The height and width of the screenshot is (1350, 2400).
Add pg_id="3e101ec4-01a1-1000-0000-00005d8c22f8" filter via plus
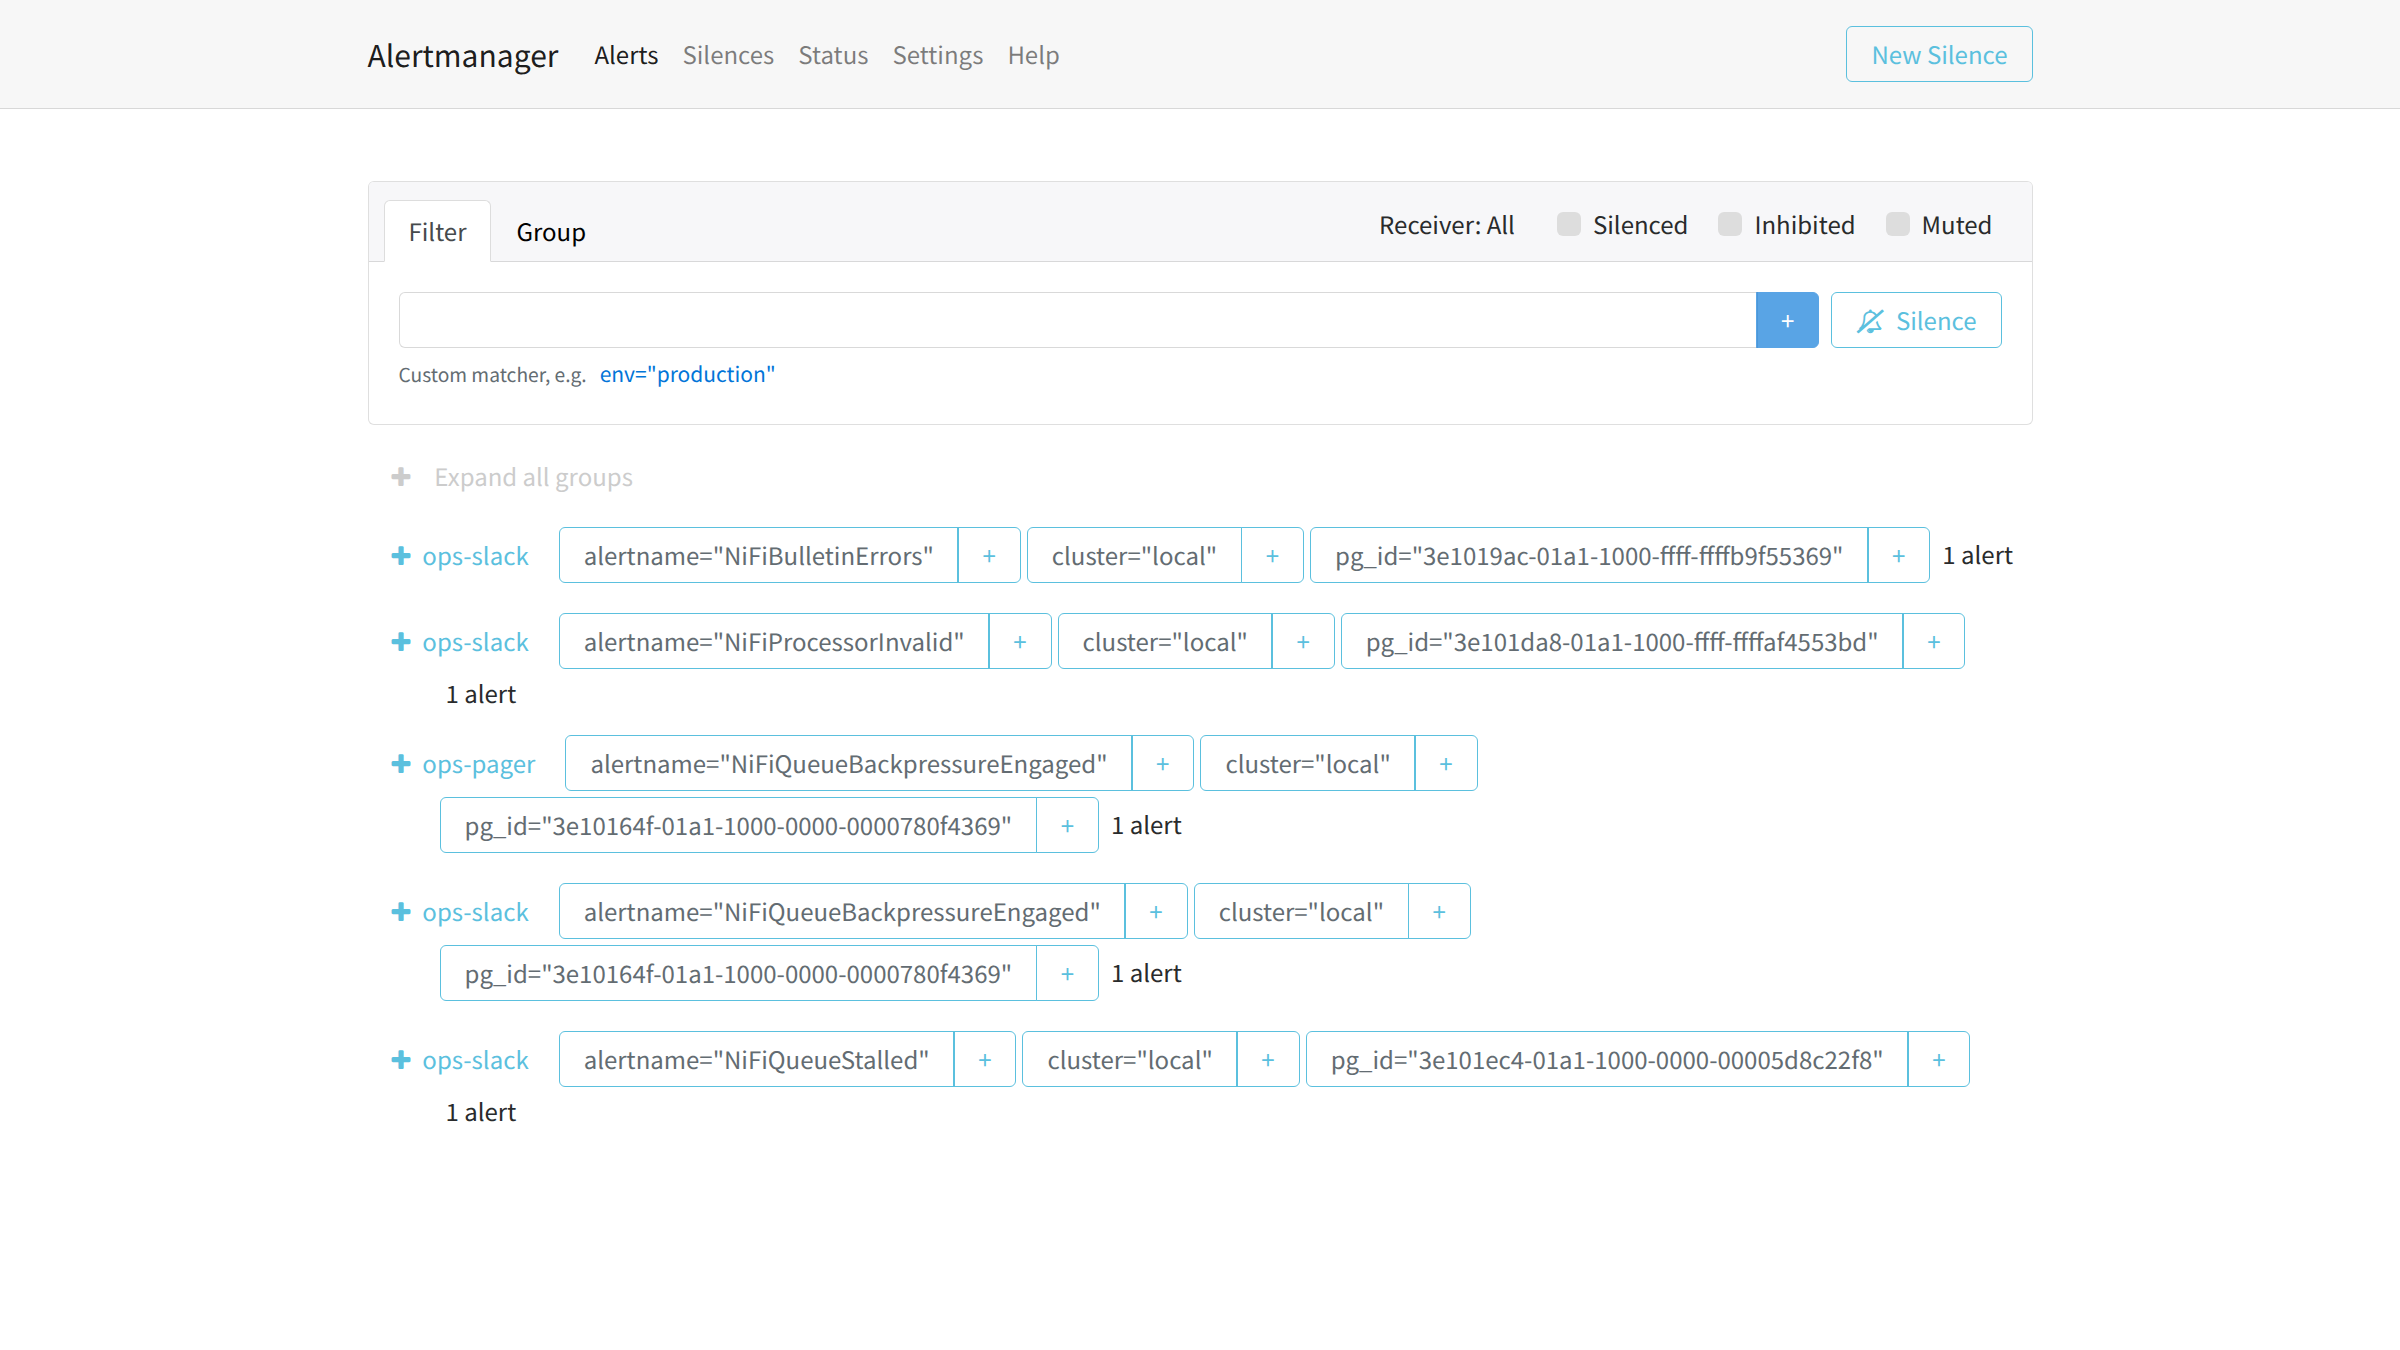pyautogui.click(x=1939, y=1059)
